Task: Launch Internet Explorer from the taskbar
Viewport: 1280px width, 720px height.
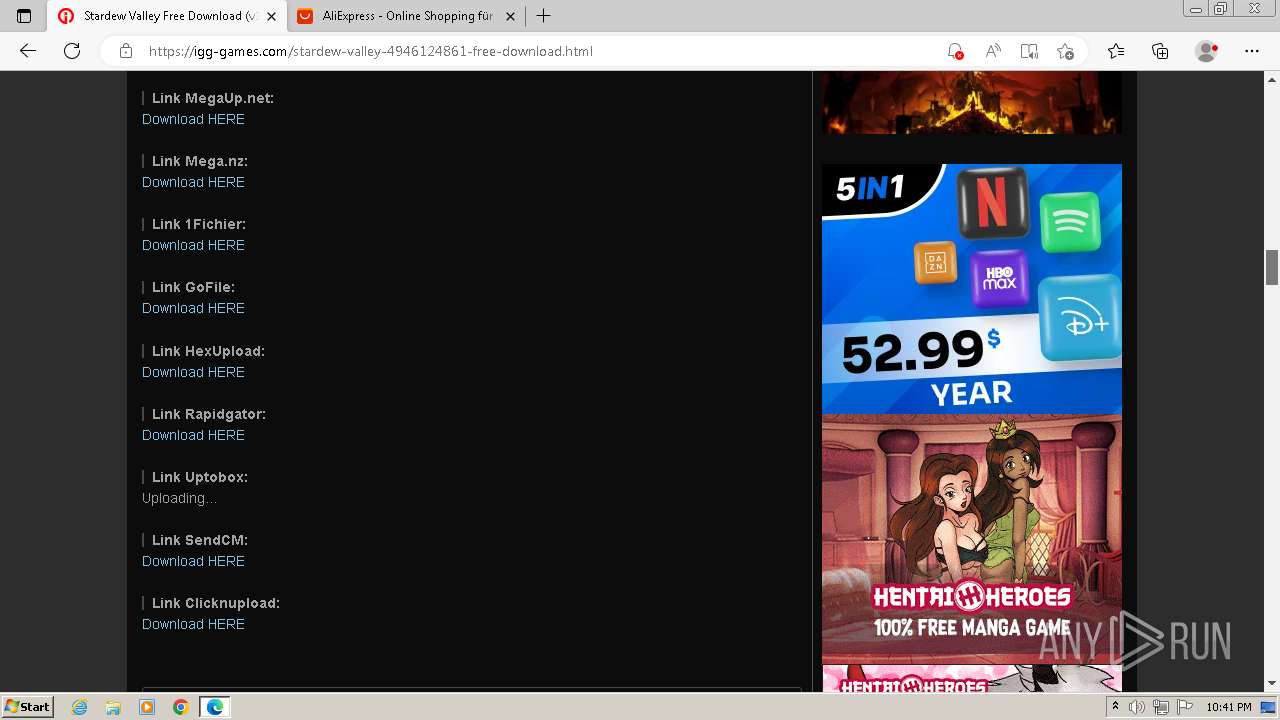Action: pyautogui.click(x=80, y=707)
